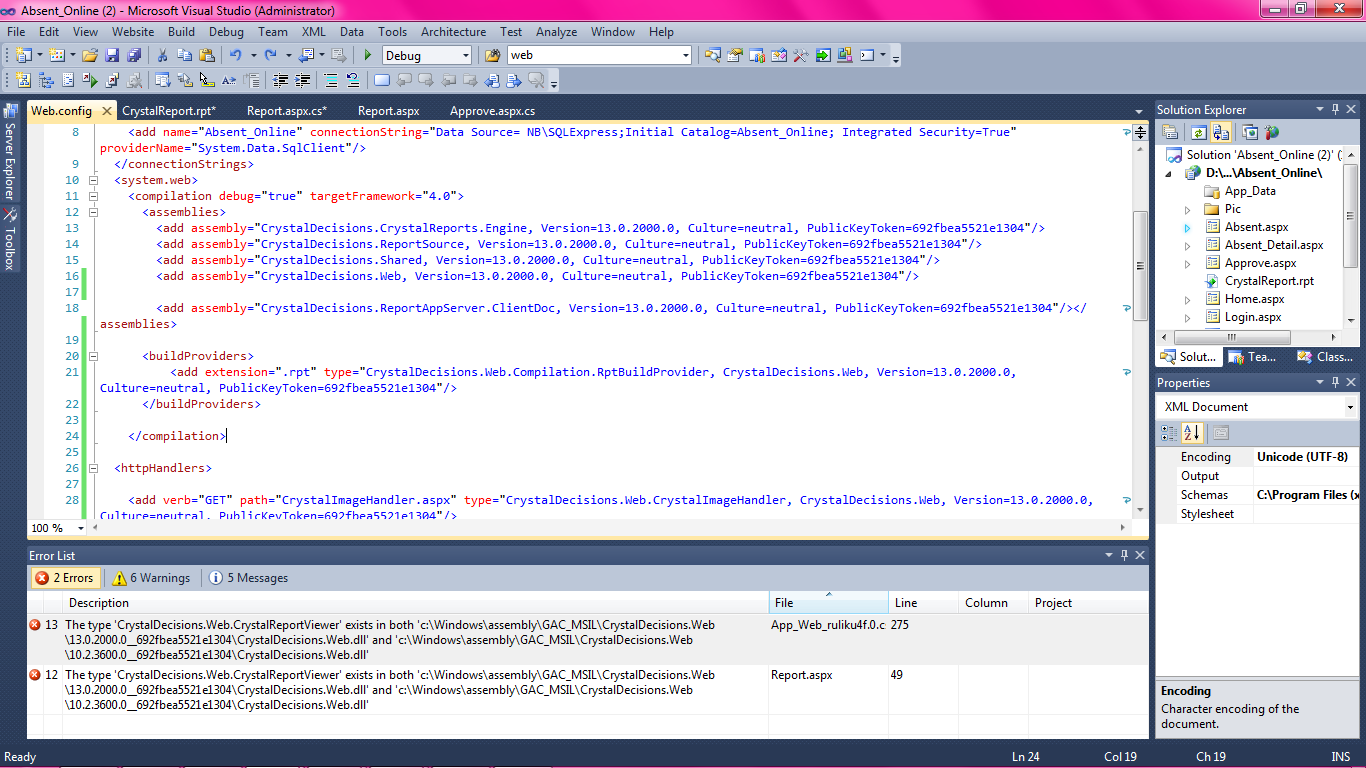Toggle the 2 Errors filter button
Screen dimensions: 1366x768
point(64,578)
